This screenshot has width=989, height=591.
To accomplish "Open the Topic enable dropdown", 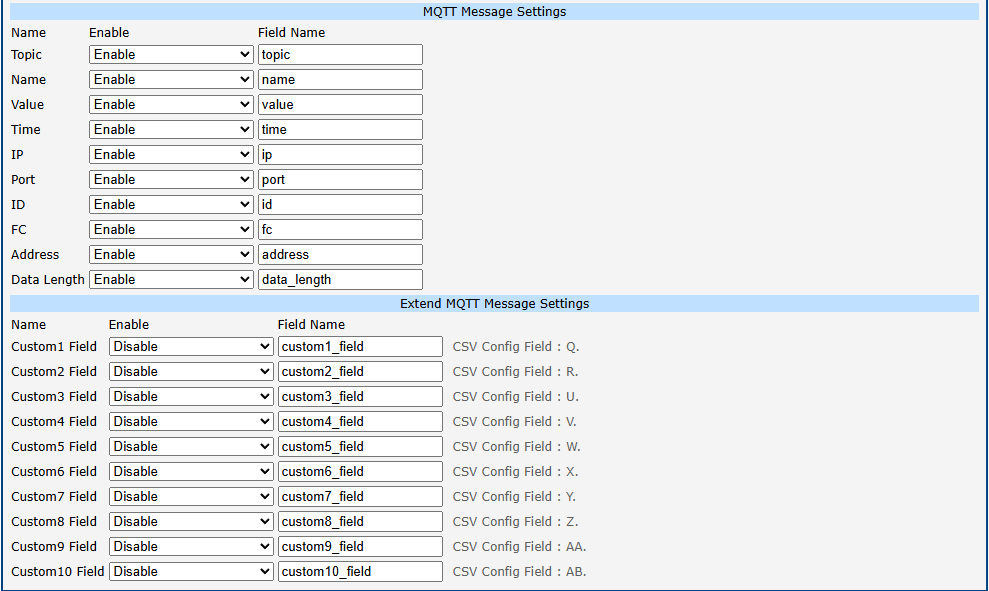I will click(171, 54).
